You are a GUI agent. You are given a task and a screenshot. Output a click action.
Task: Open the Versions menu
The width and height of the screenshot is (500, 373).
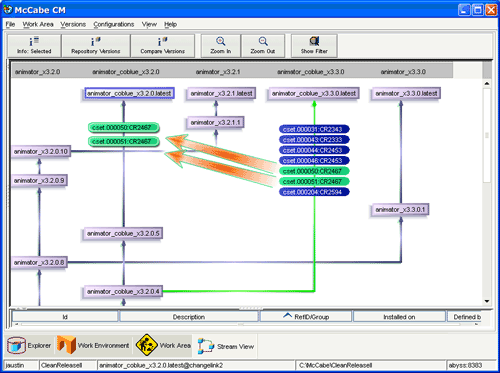[x=73, y=24]
